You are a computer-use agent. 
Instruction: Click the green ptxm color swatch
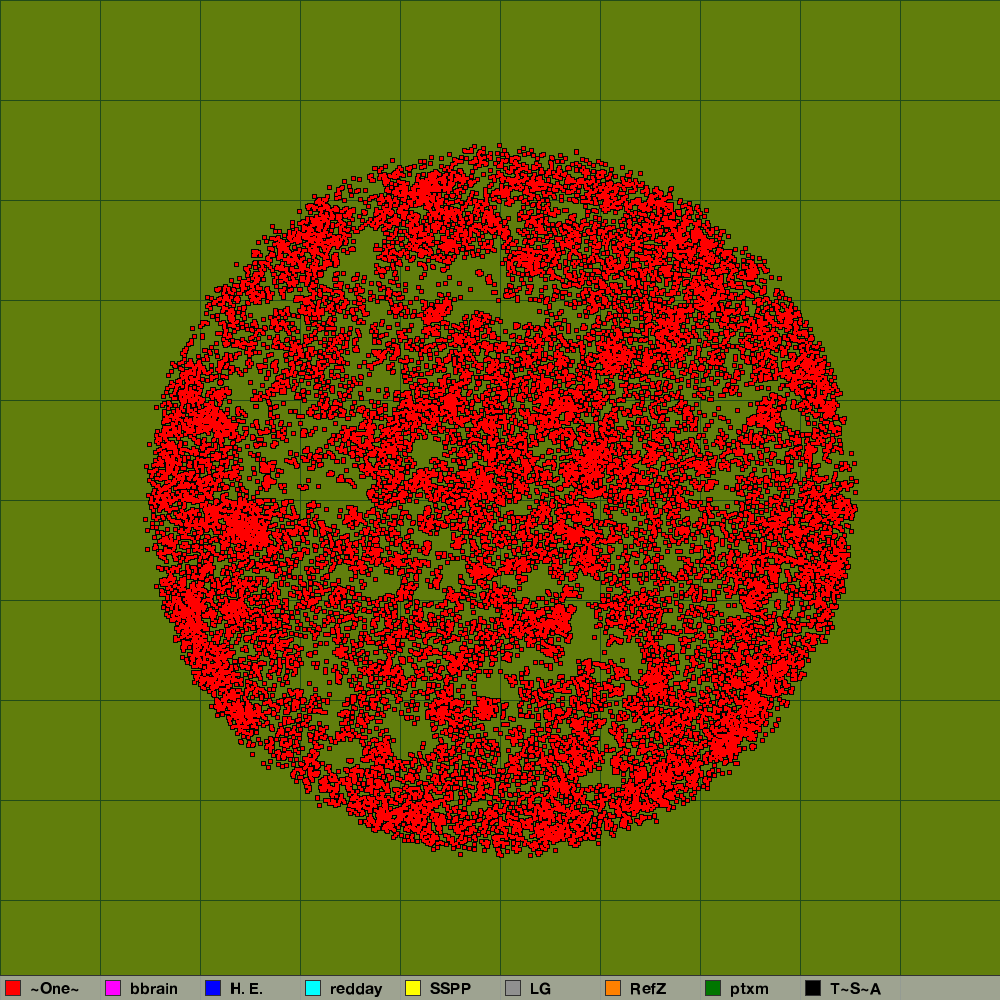point(713,989)
